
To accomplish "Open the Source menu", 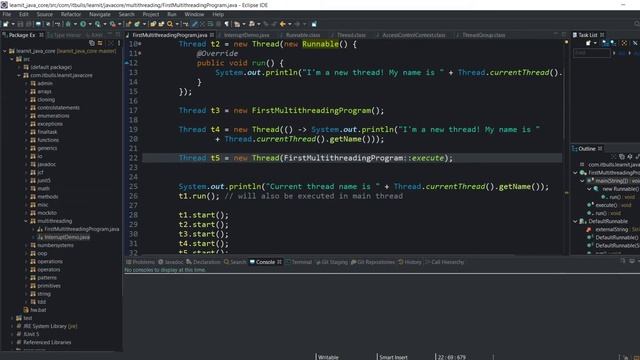I will [44, 14].
